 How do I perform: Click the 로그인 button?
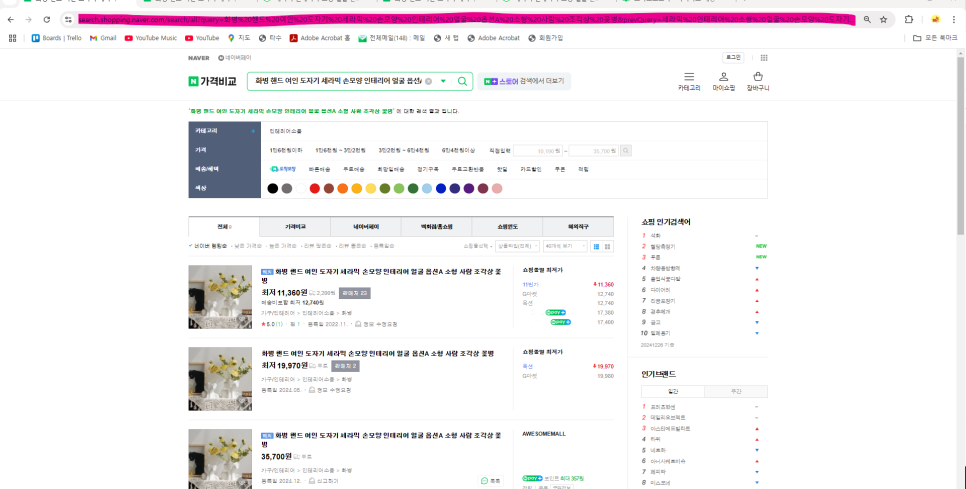point(733,58)
